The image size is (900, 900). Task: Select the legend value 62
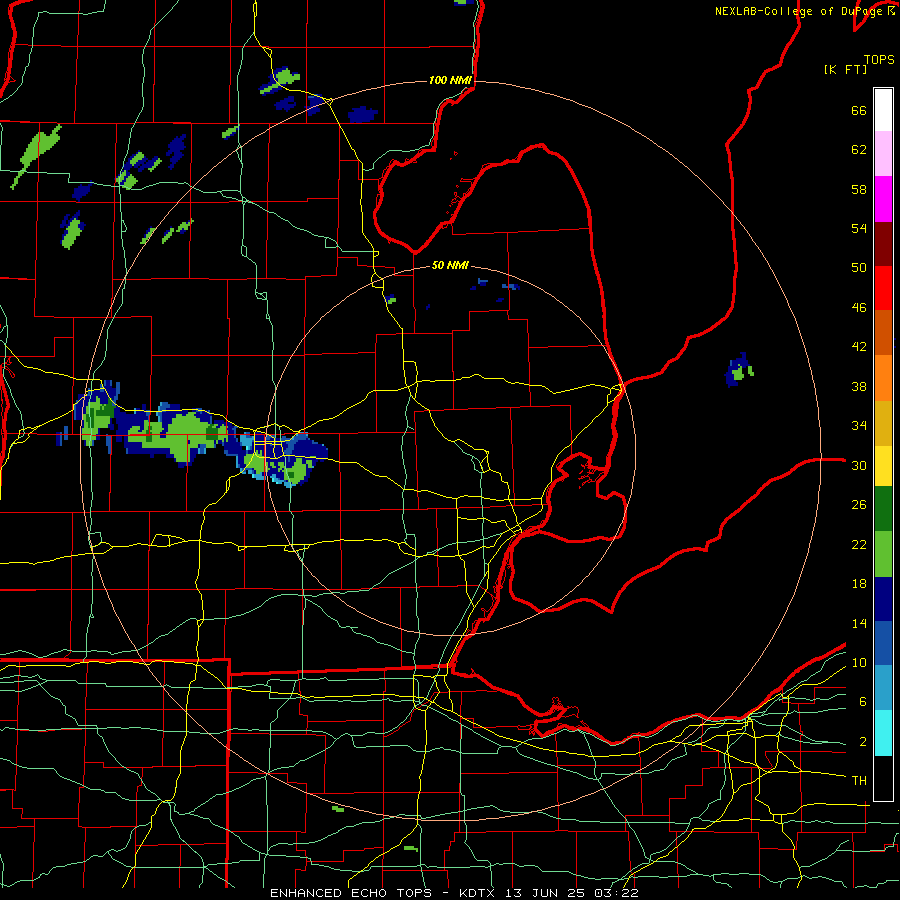(859, 150)
